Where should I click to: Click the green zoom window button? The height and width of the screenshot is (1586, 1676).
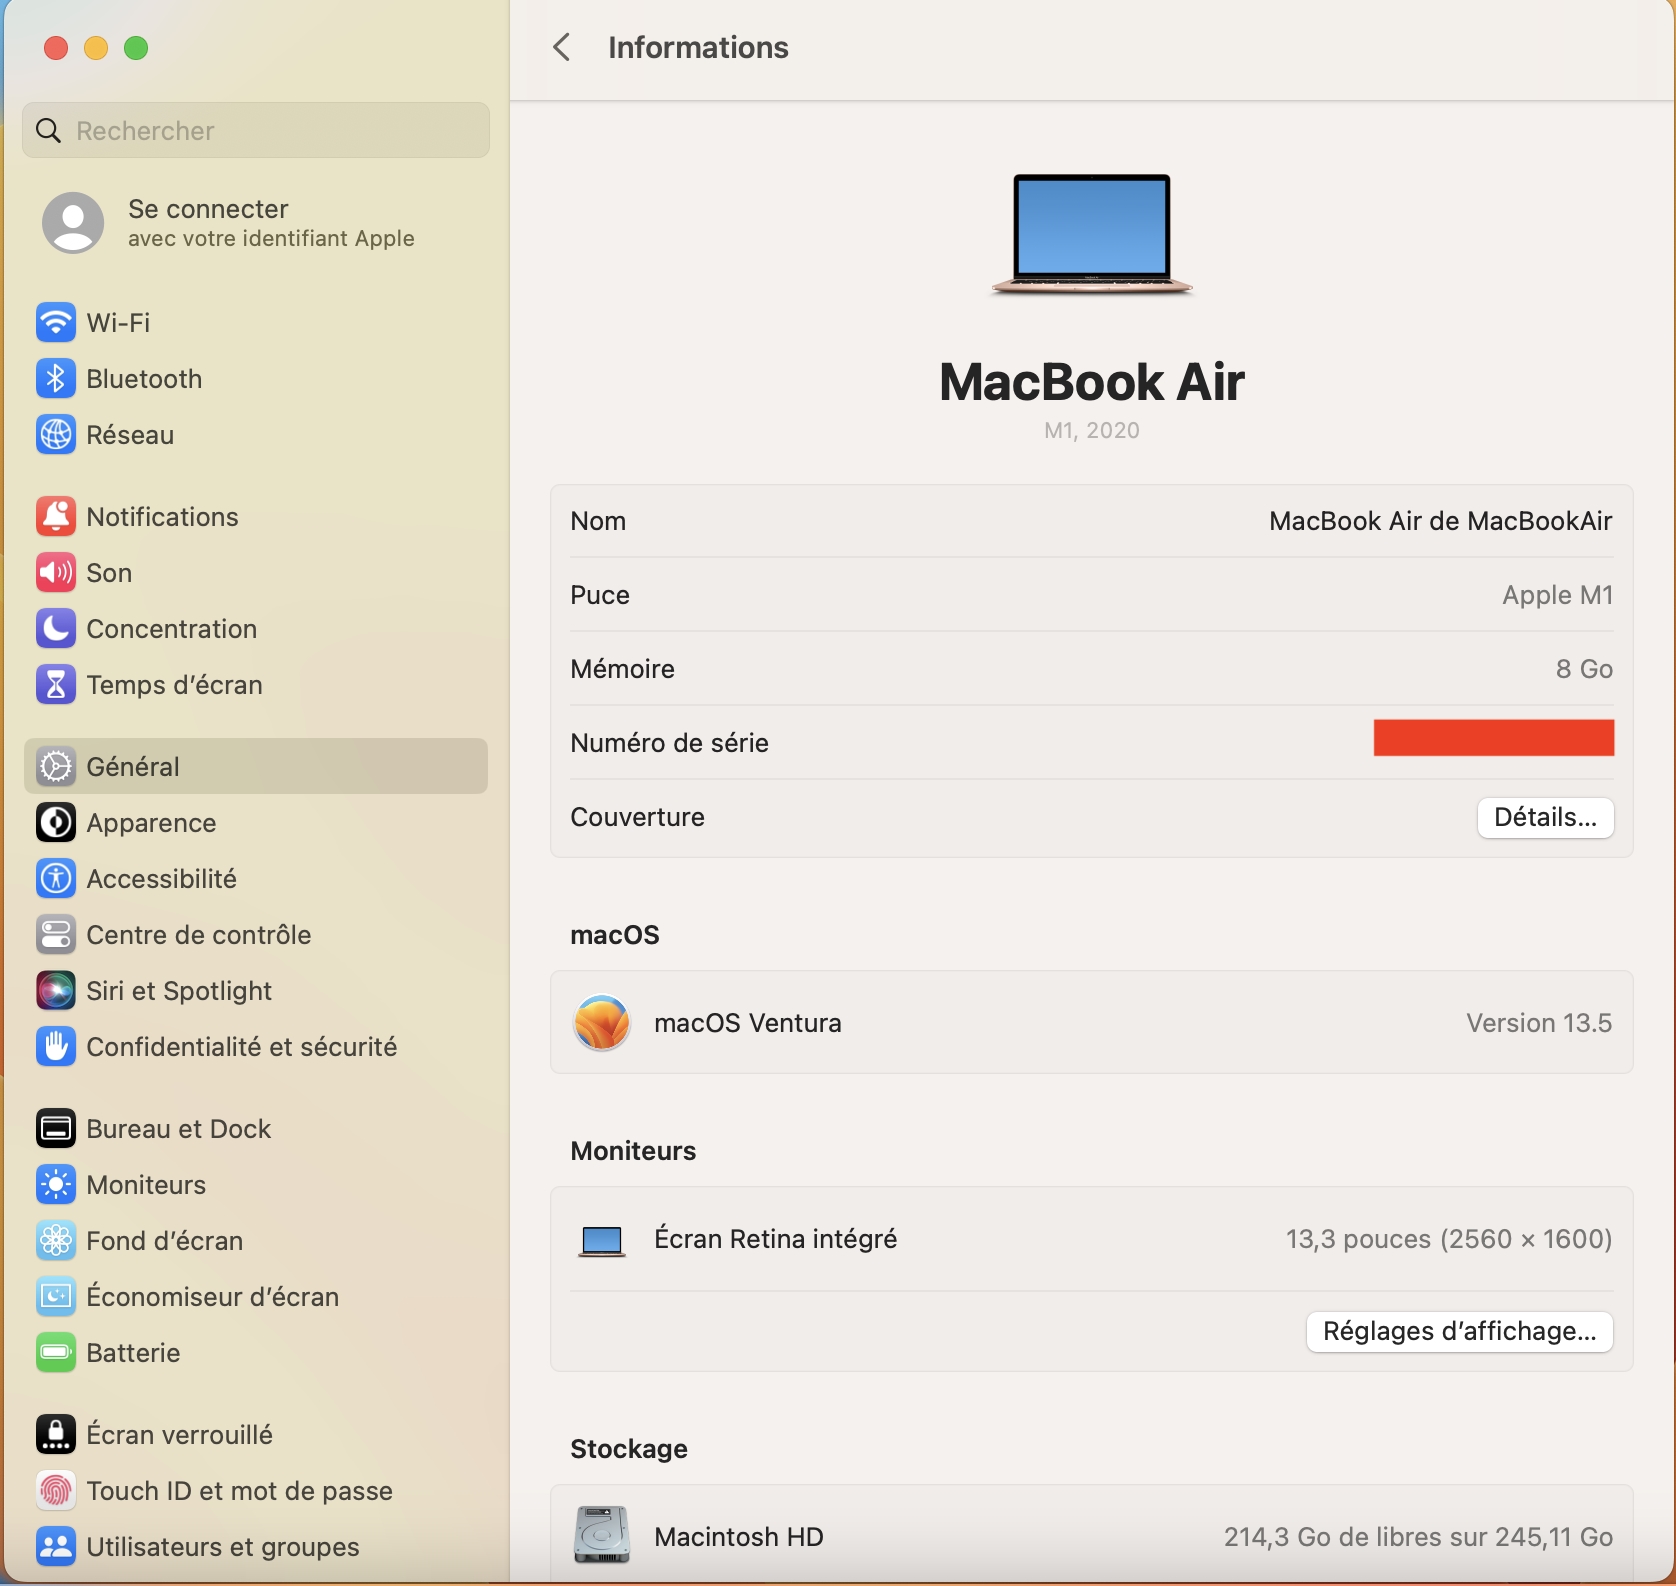136,48
